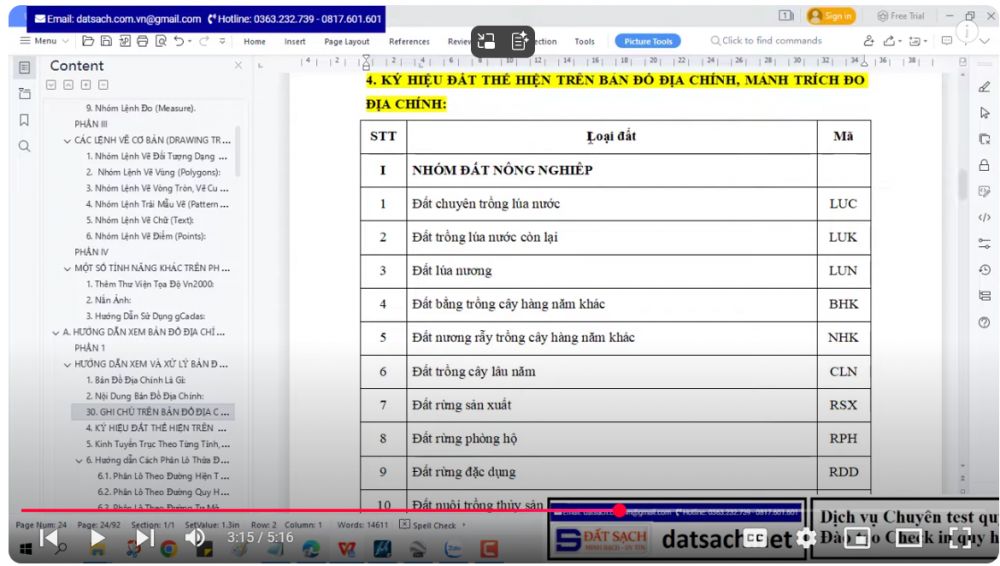Open the comment icon in the ribbon
Image resolution: width=1000 pixels, height=566 pixels.
click(947, 41)
